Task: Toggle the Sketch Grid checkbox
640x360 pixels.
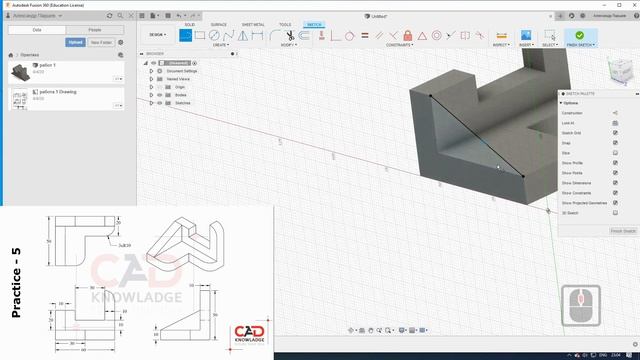Action: (x=615, y=133)
